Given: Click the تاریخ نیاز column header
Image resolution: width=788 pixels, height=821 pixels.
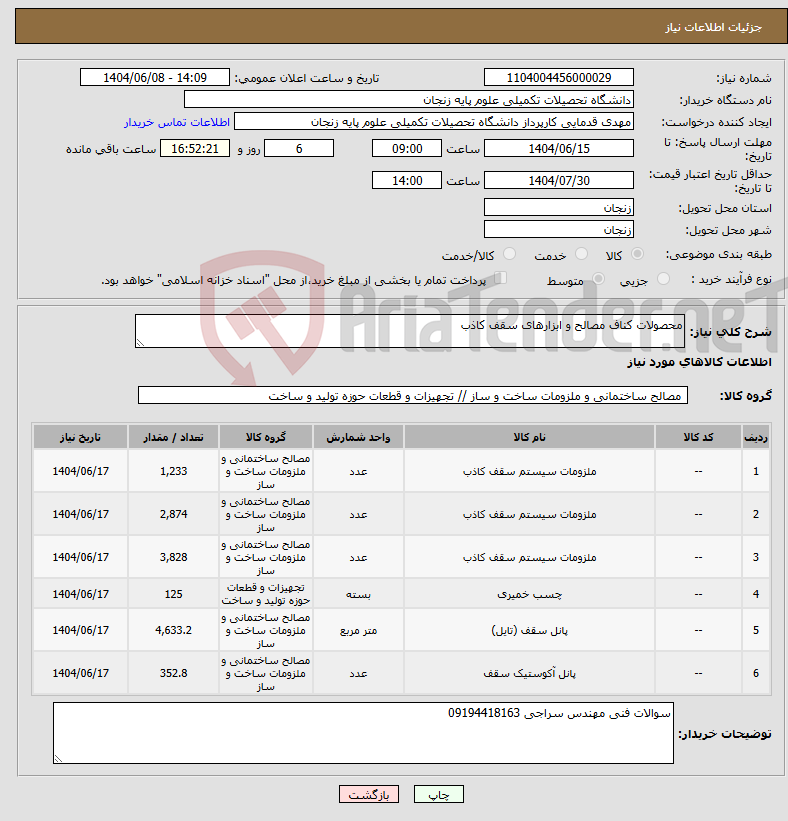Looking at the screenshot, I should [81, 437].
